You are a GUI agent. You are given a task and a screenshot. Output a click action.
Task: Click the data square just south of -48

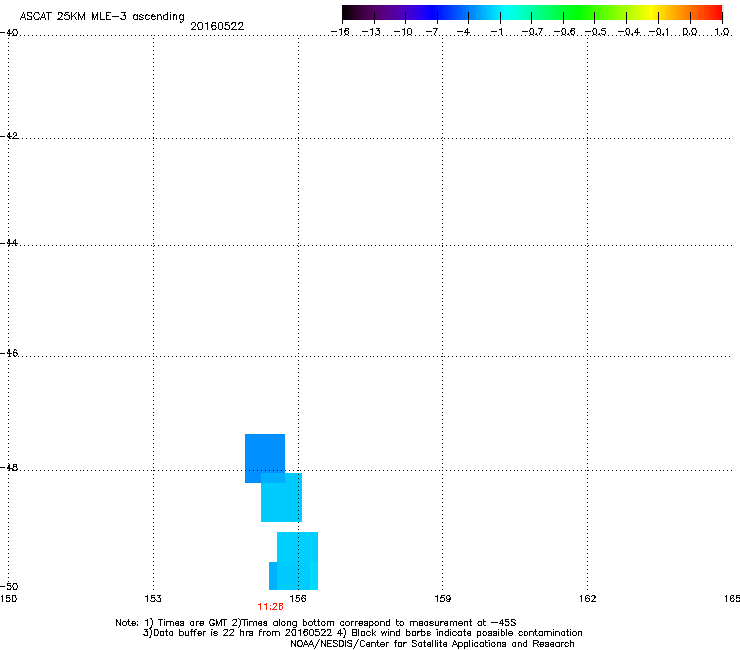click(x=282, y=498)
